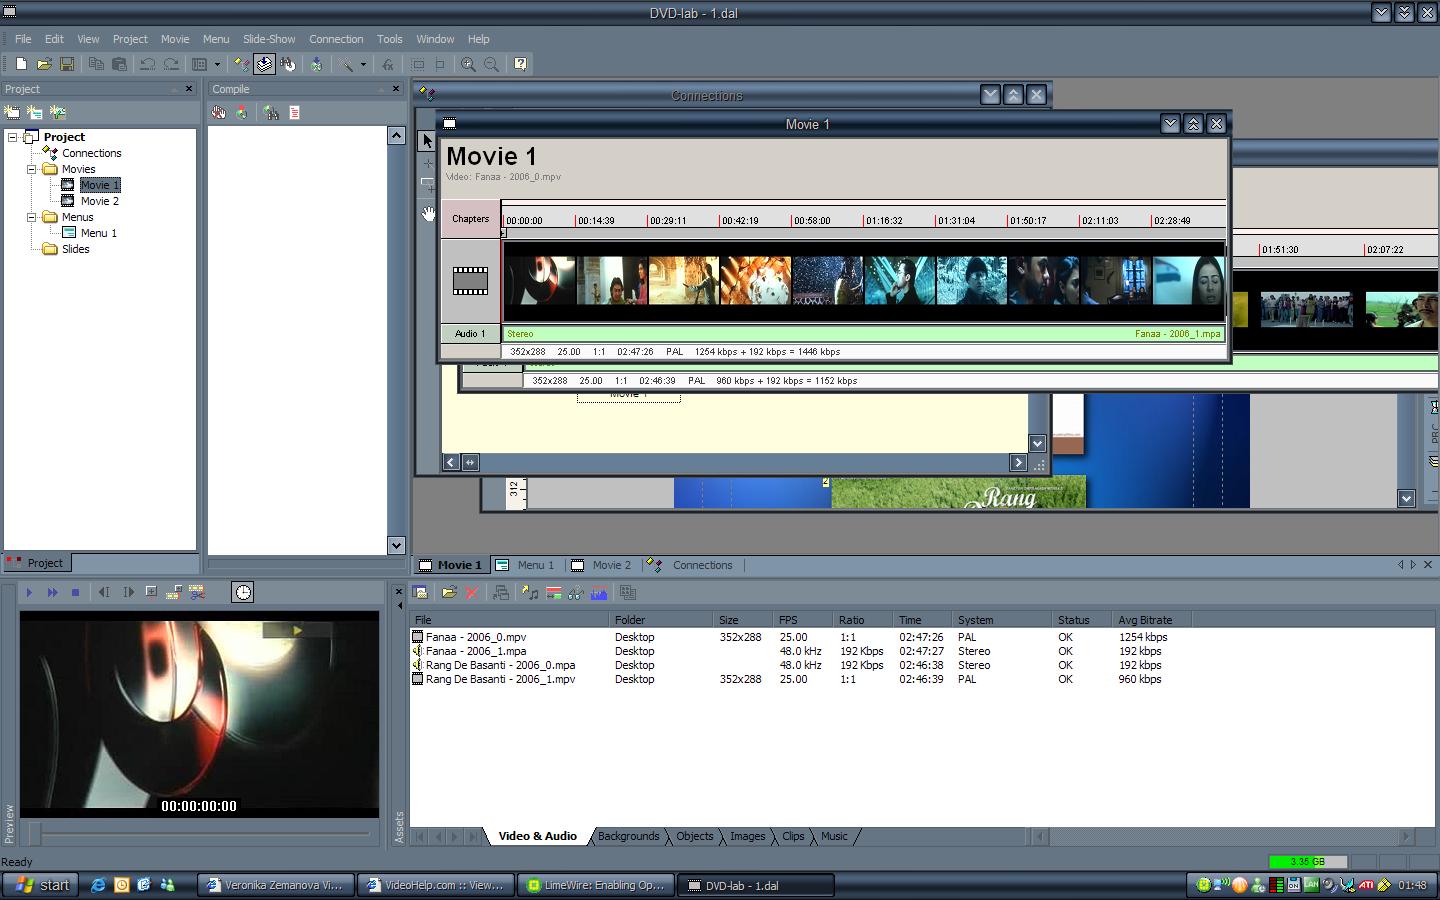Select the arrow pointer tool in Movie window
Image resolution: width=1440 pixels, height=900 pixels.
427,141
